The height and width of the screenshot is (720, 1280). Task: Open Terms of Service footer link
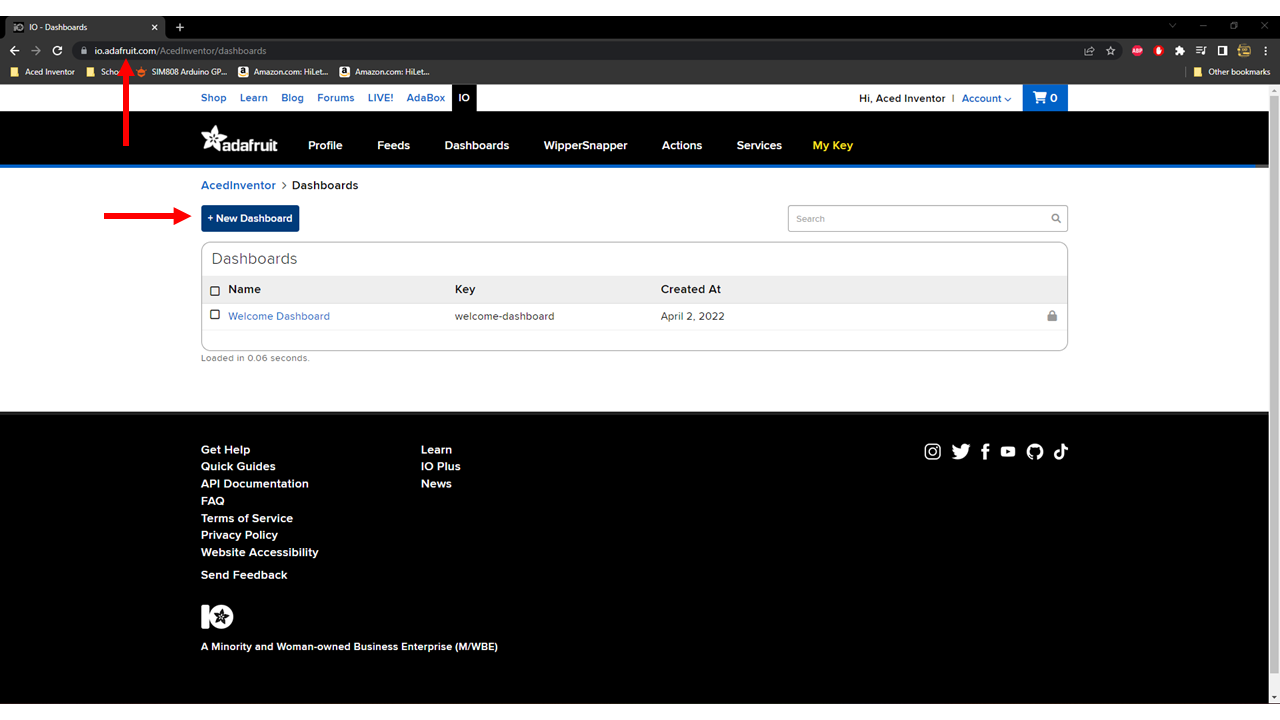tap(247, 518)
